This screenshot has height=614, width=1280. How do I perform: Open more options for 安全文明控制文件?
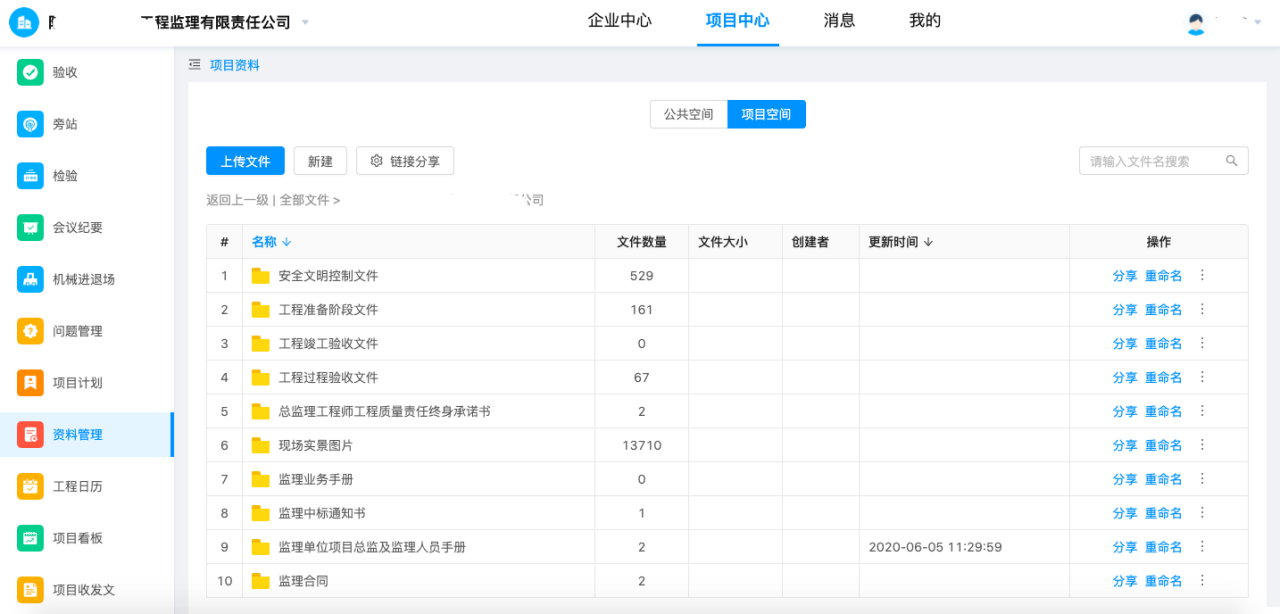click(x=1202, y=276)
